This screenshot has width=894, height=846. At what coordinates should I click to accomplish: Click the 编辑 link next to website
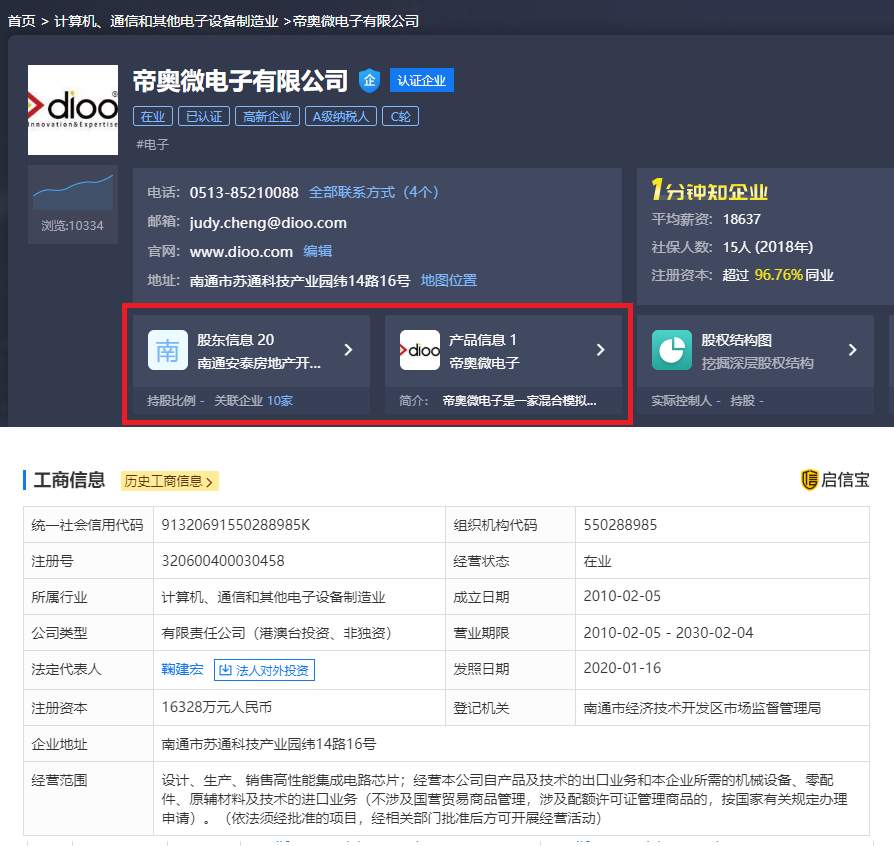click(x=318, y=251)
